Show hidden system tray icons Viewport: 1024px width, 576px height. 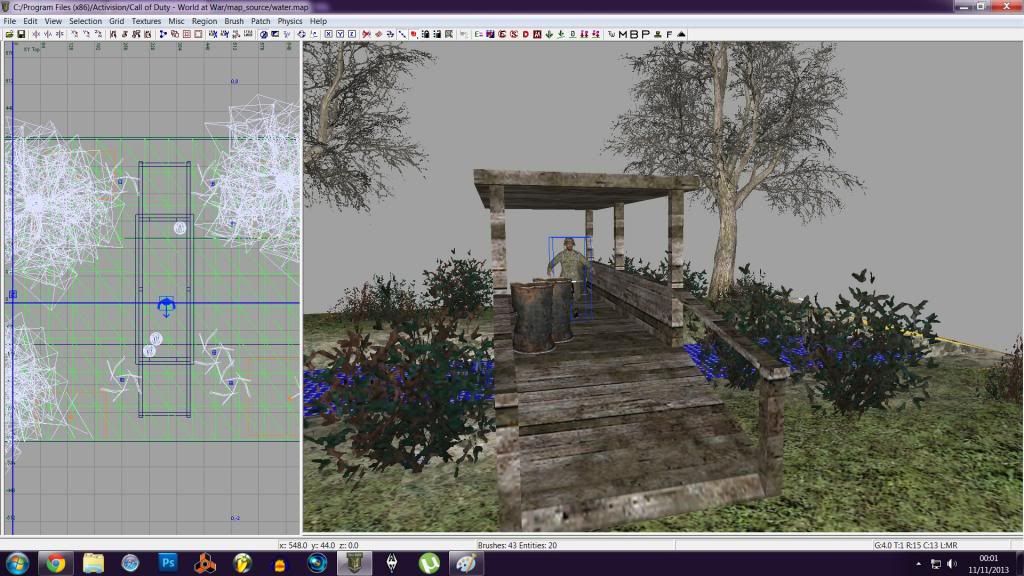coord(919,563)
